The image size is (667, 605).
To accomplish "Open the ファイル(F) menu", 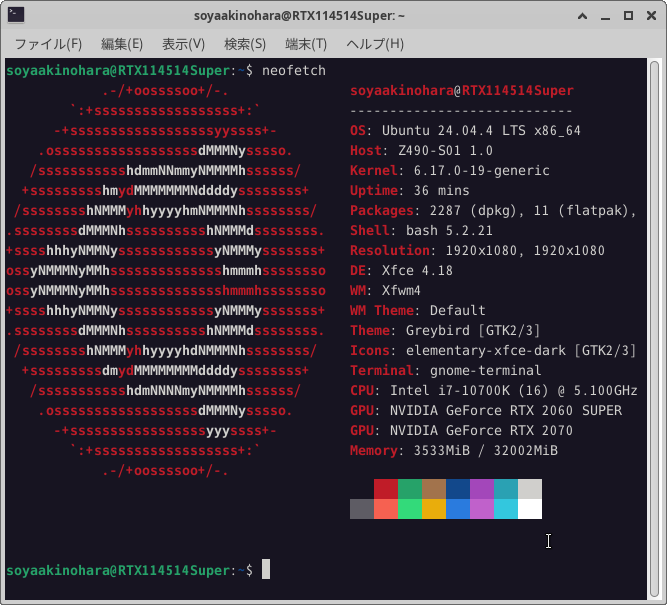I will click(48, 44).
